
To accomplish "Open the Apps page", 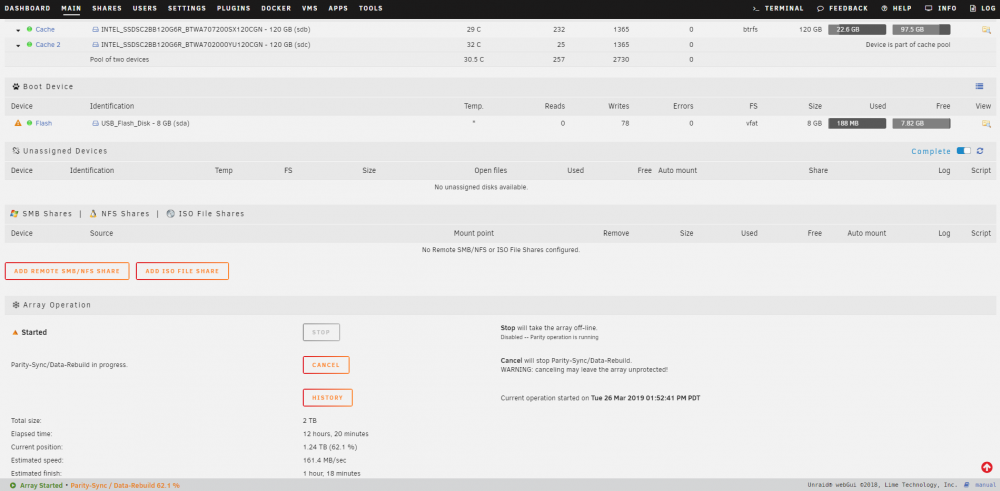I will click(338, 8).
